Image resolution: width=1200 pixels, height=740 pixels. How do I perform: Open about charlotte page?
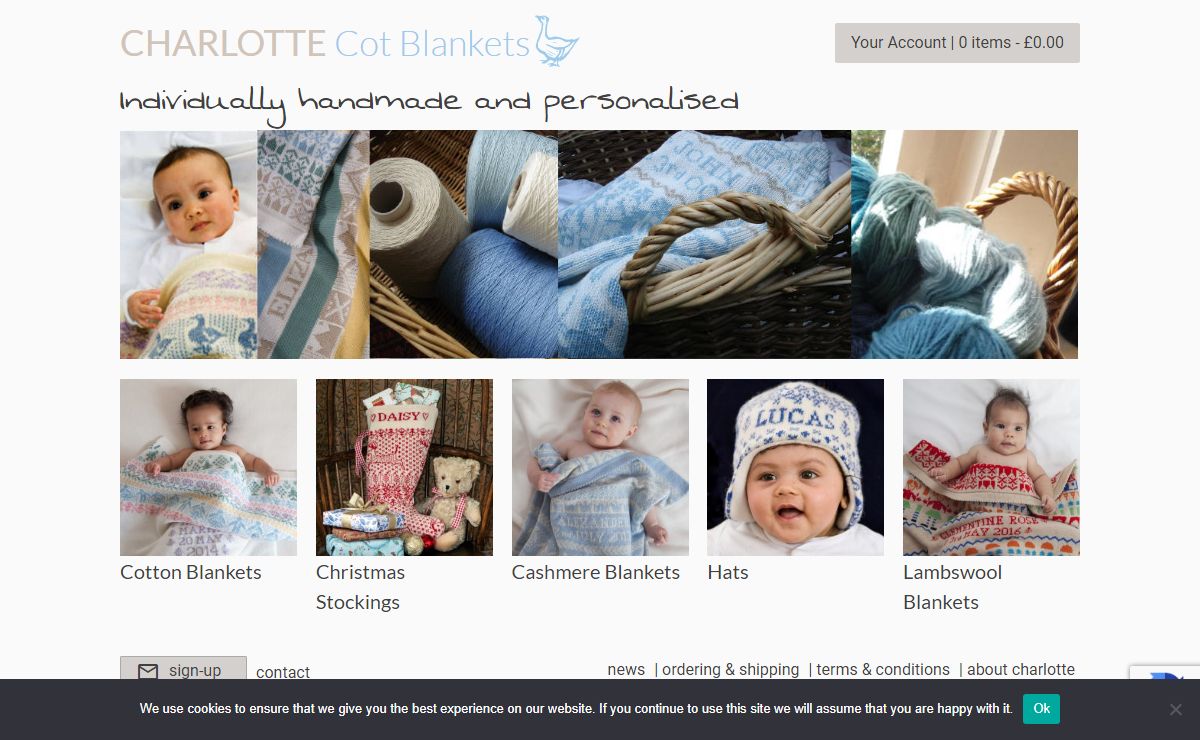[x=1021, y=670]
